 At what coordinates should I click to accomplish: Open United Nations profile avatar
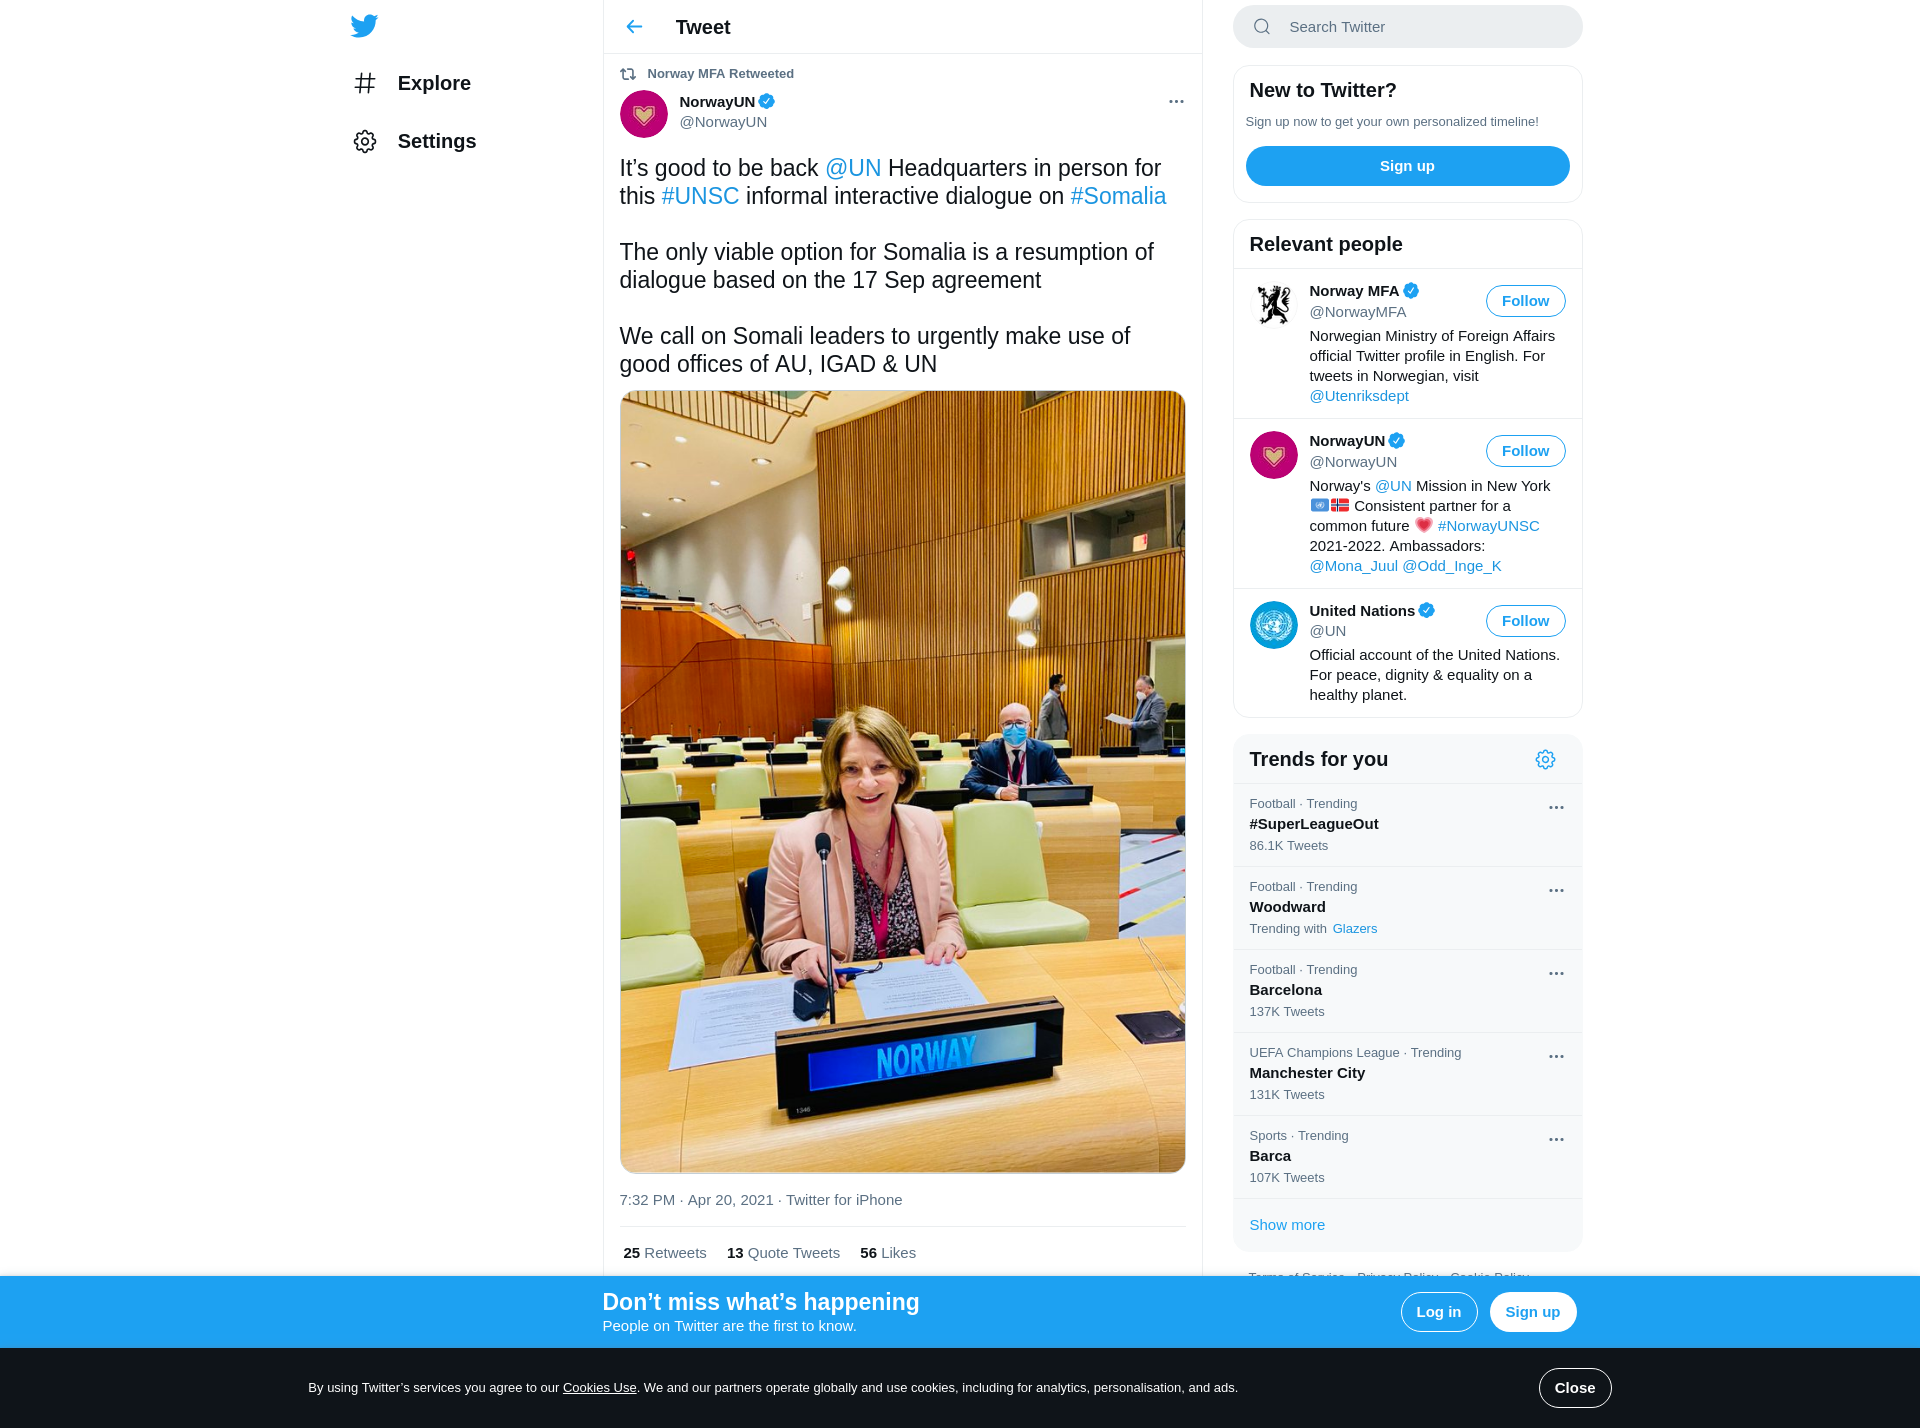click(1274, 625)
